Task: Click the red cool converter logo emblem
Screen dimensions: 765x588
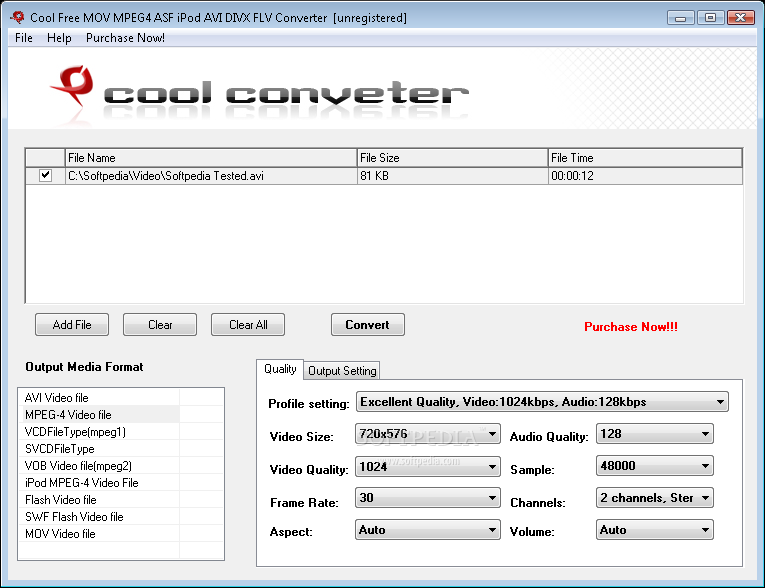Action: 73,86
